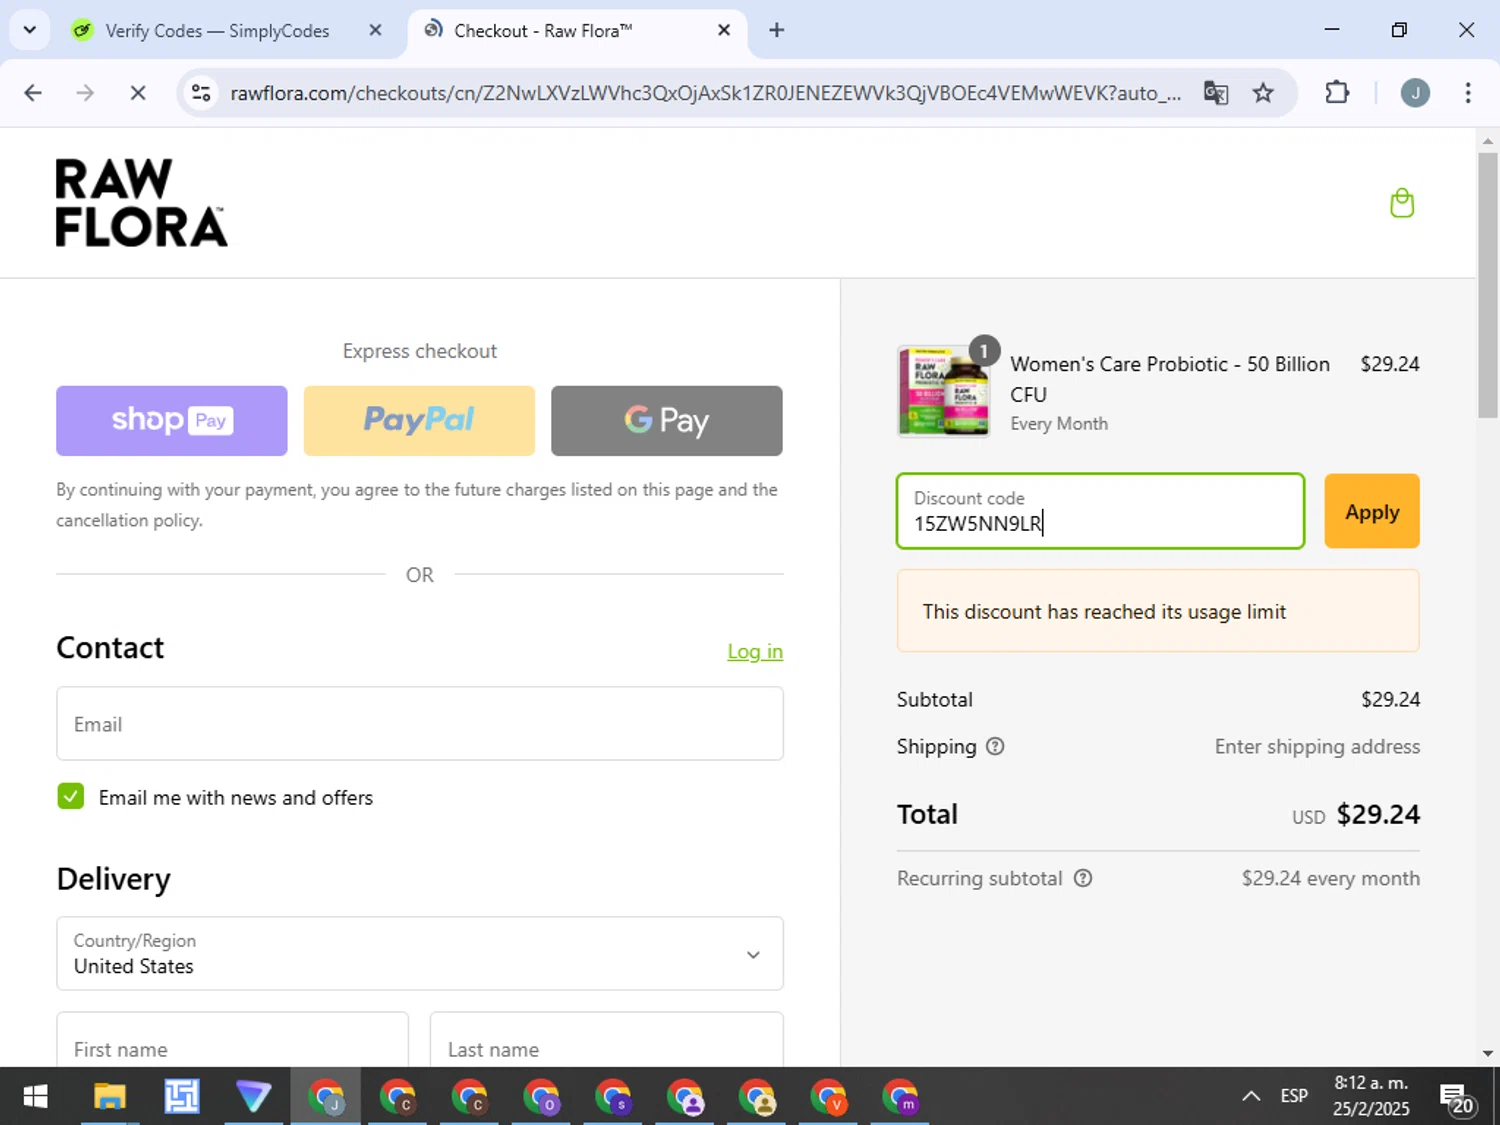The image size is (1500, 1125).
Task: Click the ESP language indicator
Action: click(1294, 1096)
